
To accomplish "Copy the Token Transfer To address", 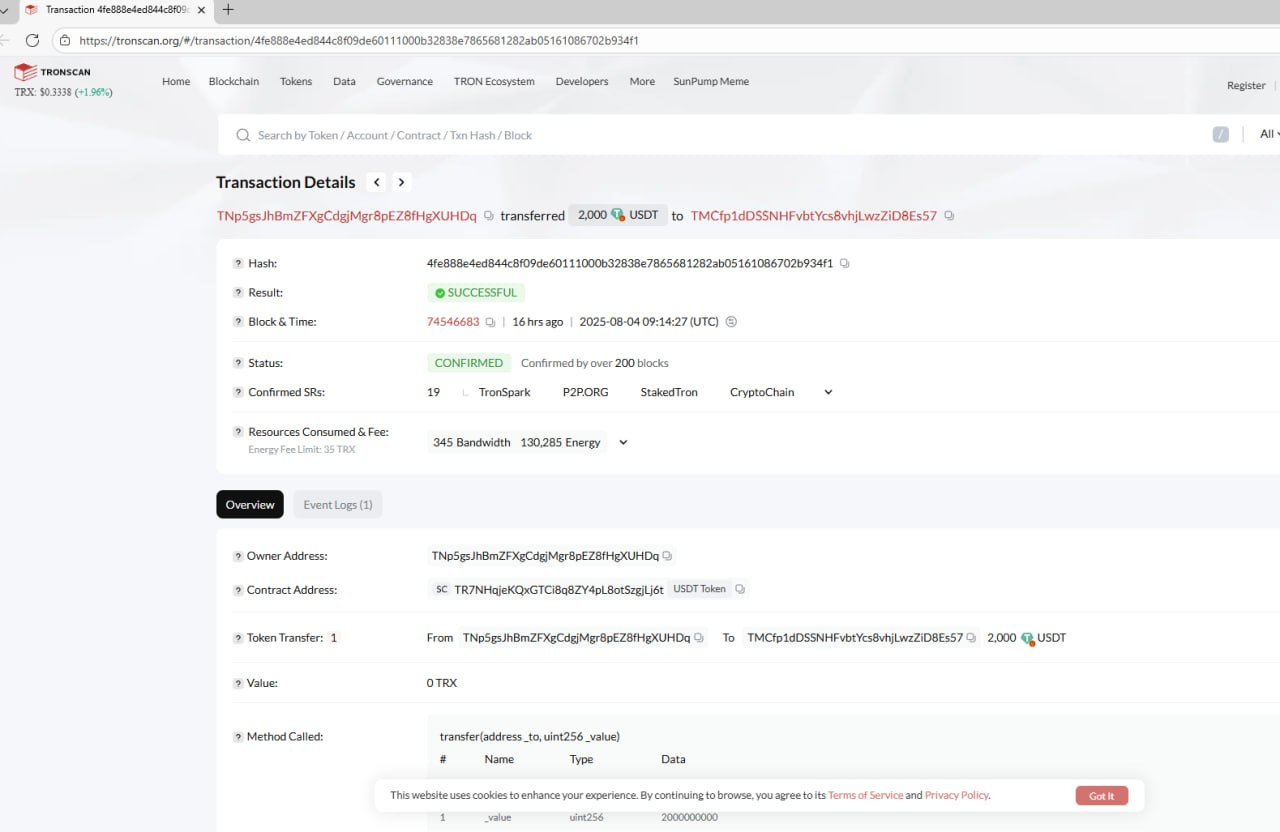I will (971, 638).
